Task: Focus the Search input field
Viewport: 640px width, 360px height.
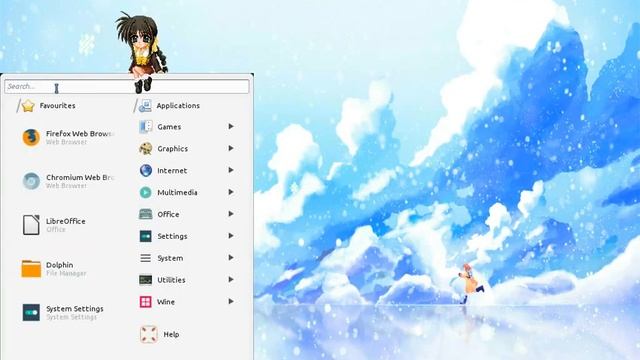Action: coord(127,87)
